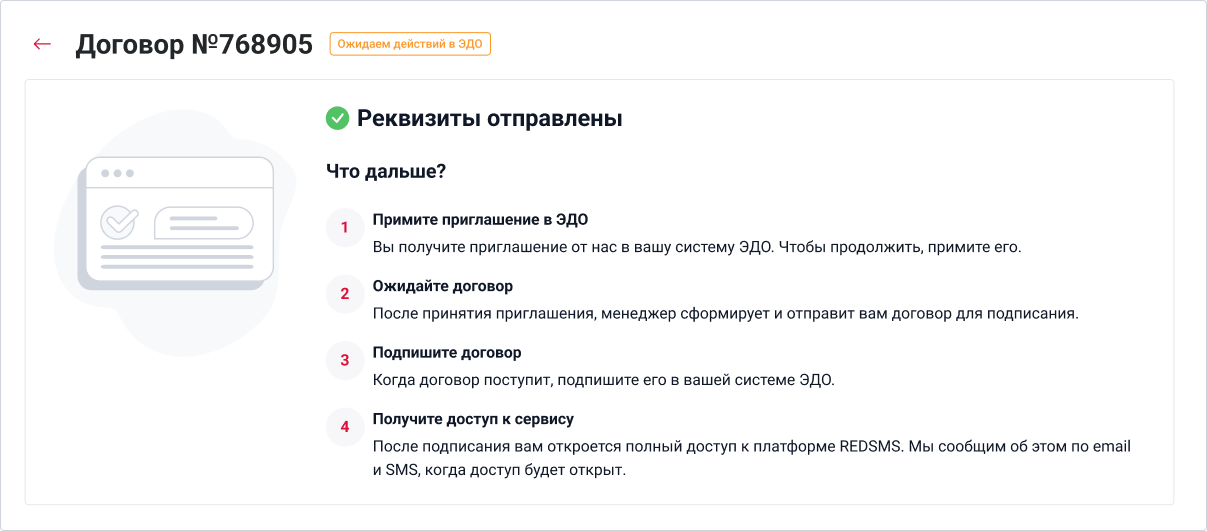Viewport: 1207px width, 531px height.
Task: Click the 'Что дальше?' subheading
Action: coord(386,171)
